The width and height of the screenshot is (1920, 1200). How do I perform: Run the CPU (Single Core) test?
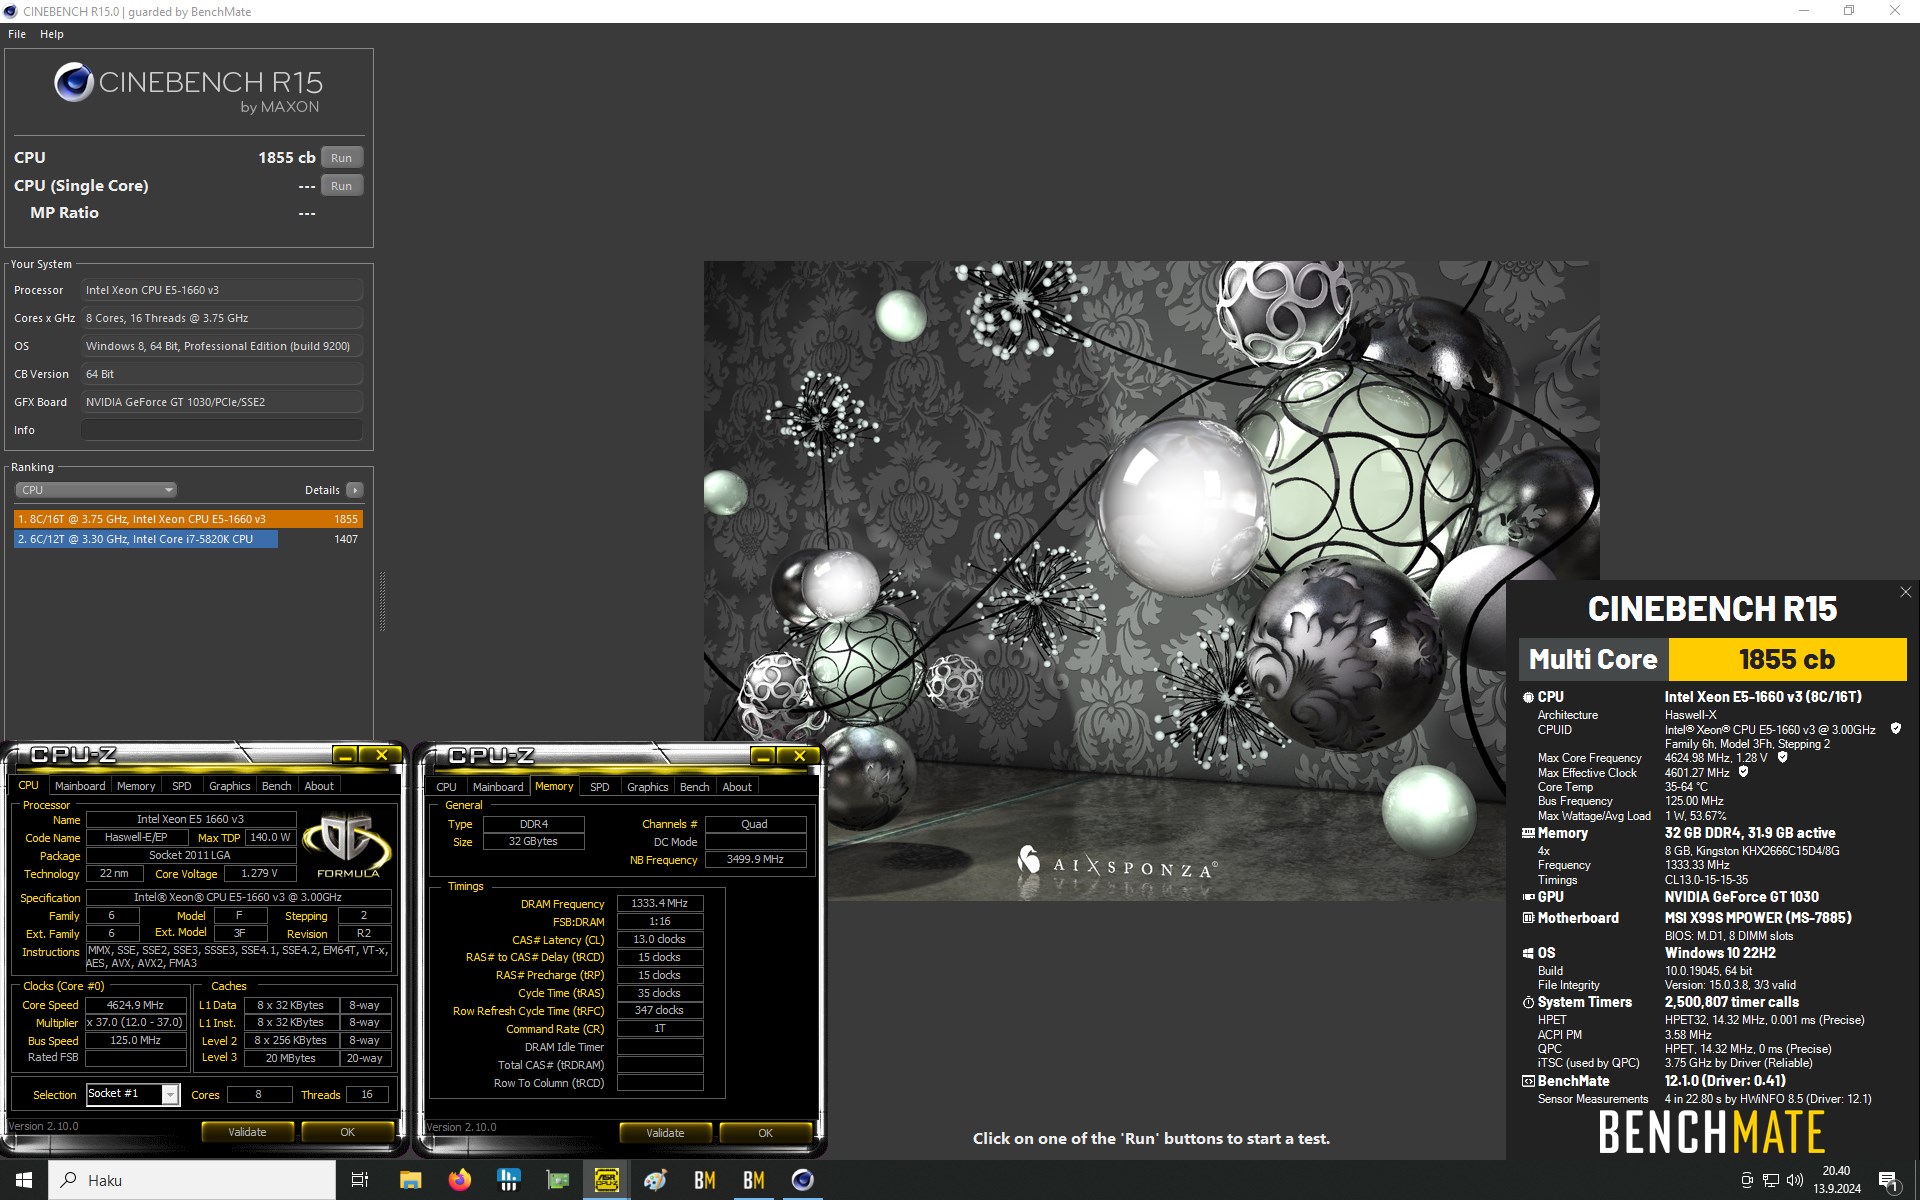[x=341, y=186]
